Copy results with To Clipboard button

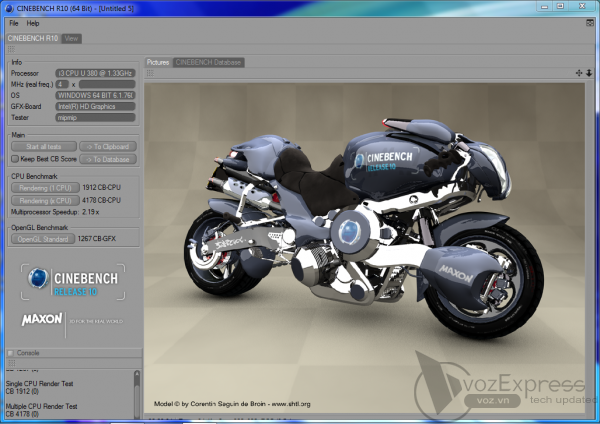coord(108,147)
